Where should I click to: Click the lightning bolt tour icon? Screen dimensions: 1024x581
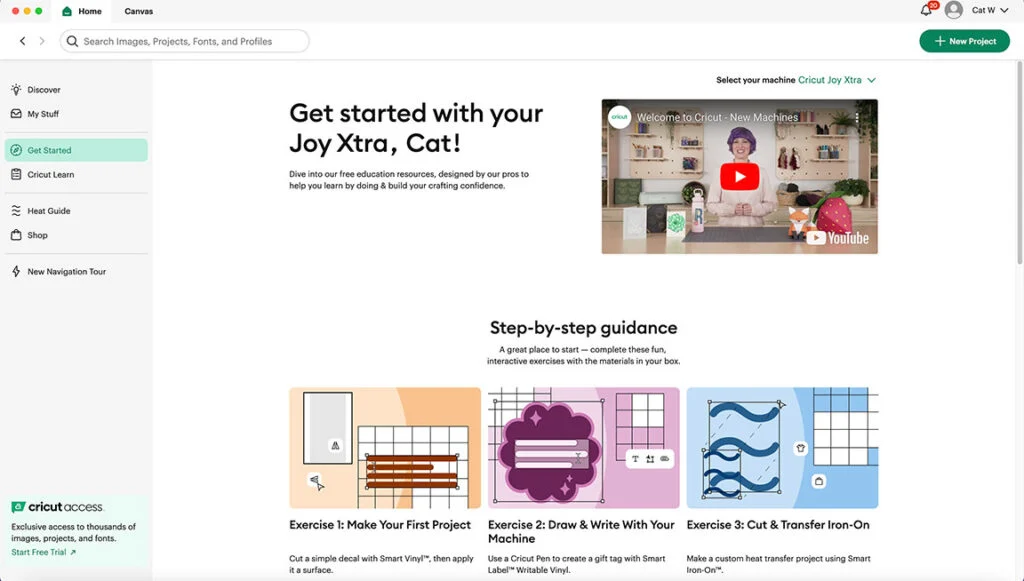pos(16,272)
